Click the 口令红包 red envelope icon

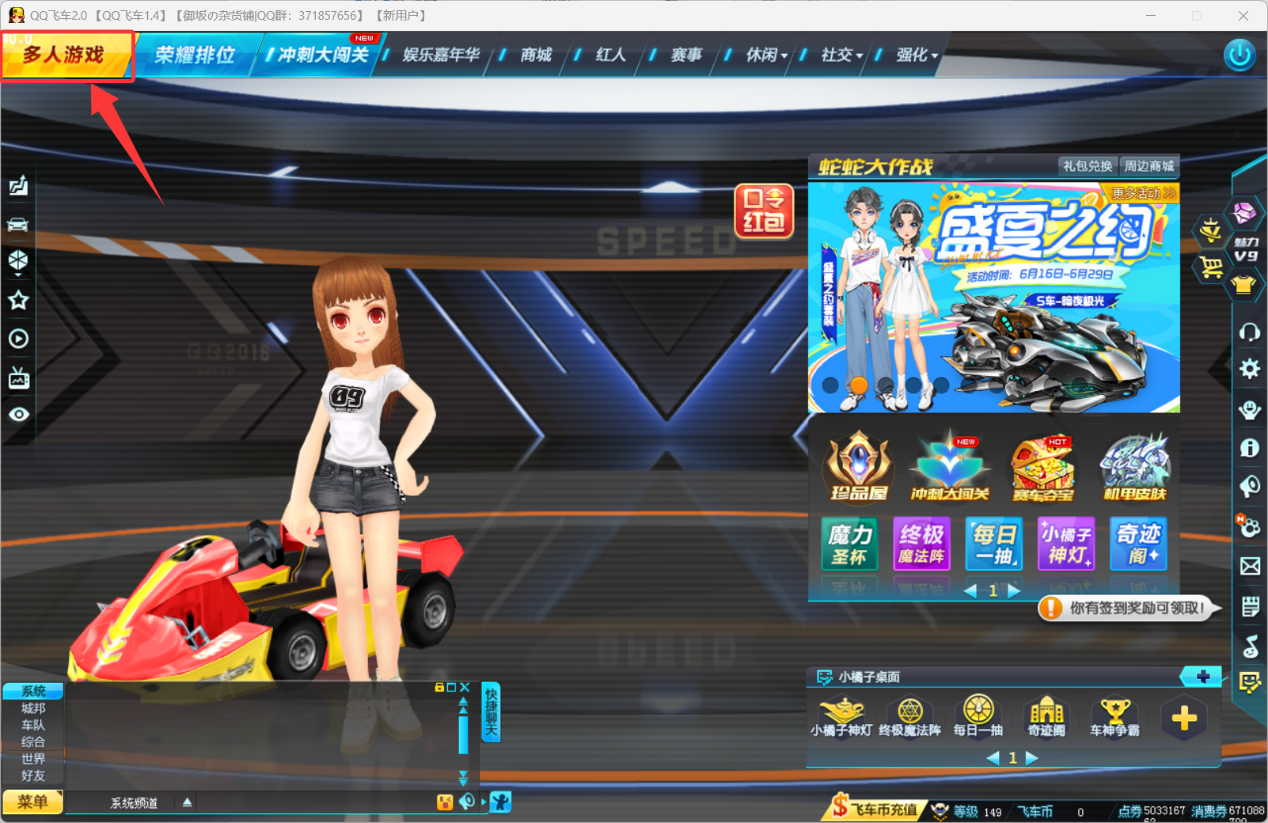[764, 212]
